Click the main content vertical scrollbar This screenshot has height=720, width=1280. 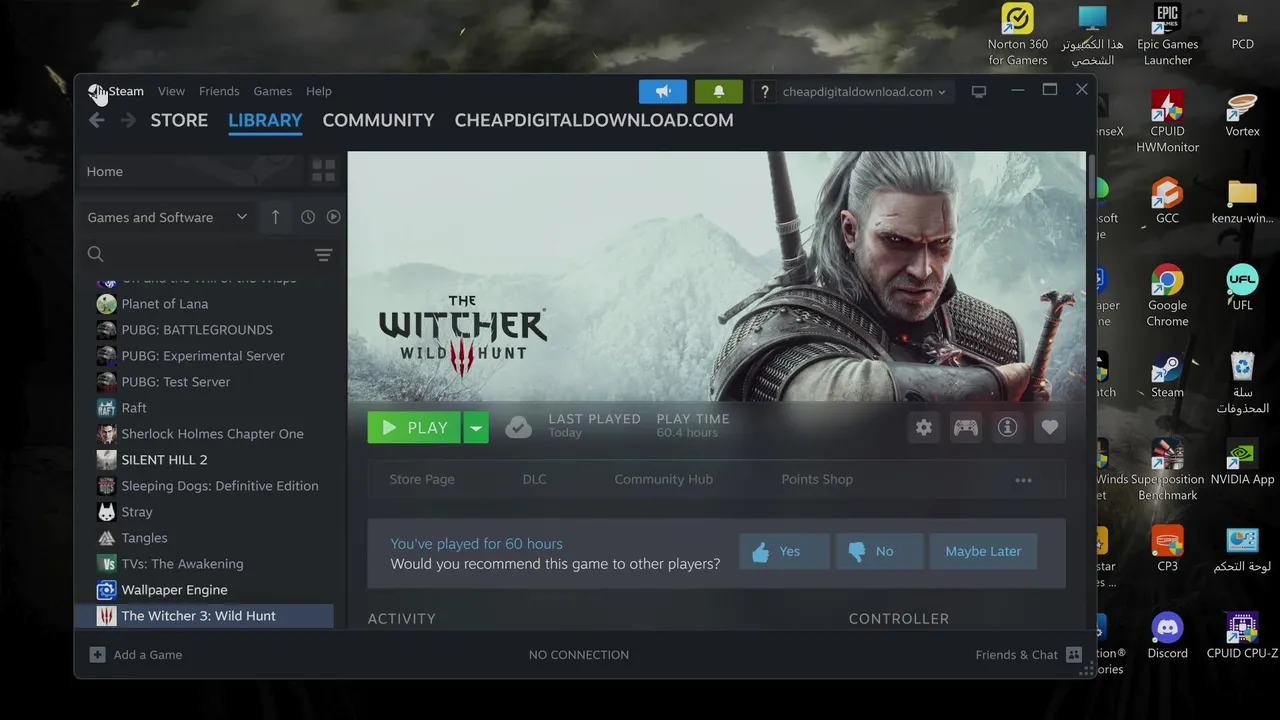pyautogui.click(x=1091, y=175)
